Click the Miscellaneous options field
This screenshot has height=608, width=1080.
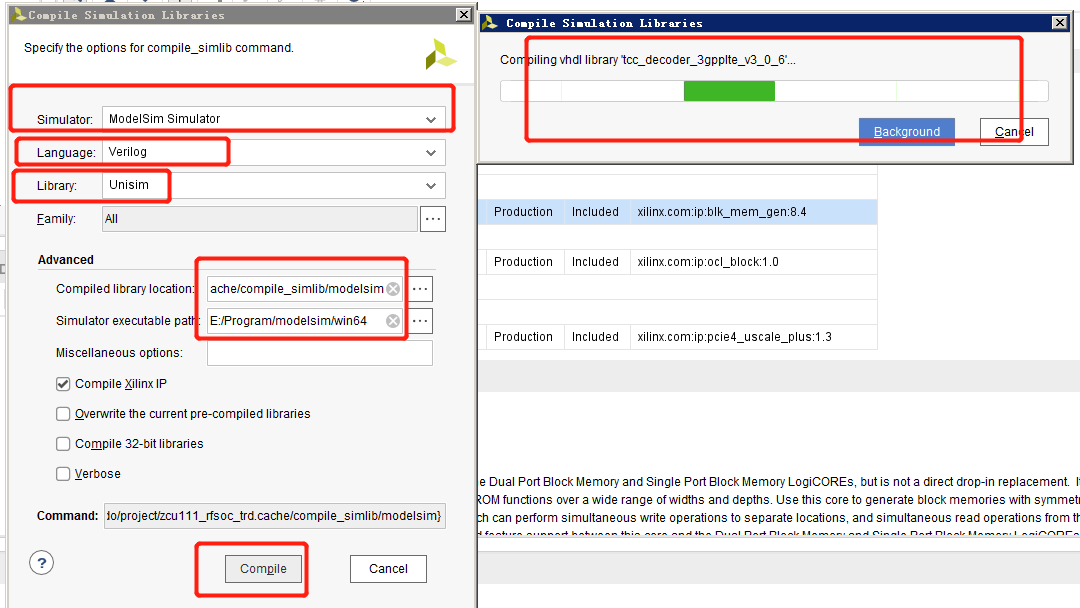click(319, 352)
